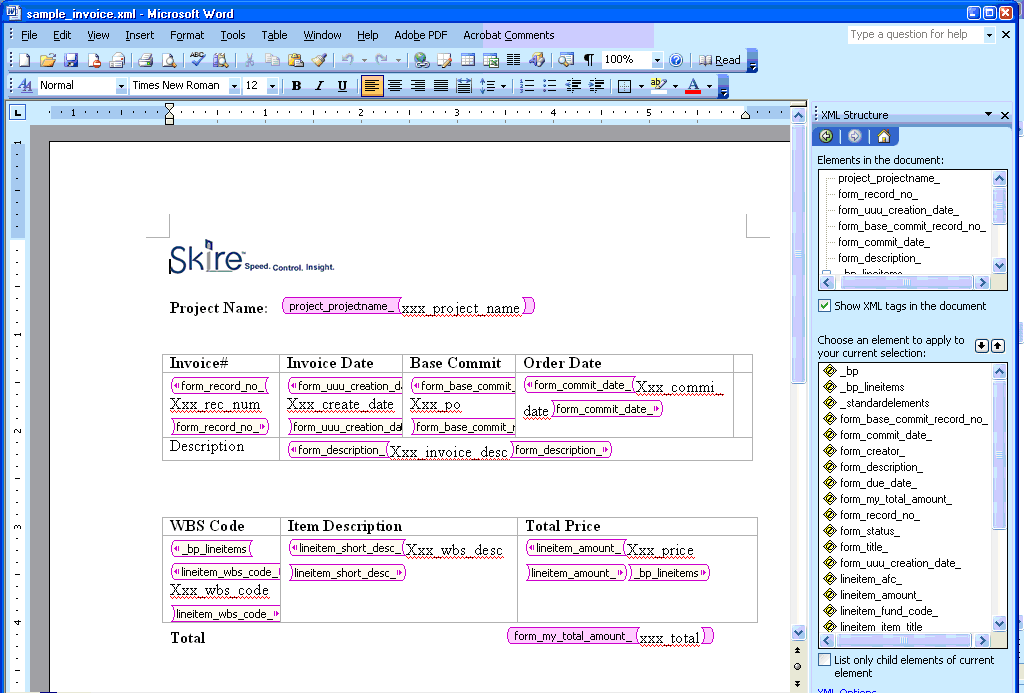Enable List only child elements of current element

825,660
